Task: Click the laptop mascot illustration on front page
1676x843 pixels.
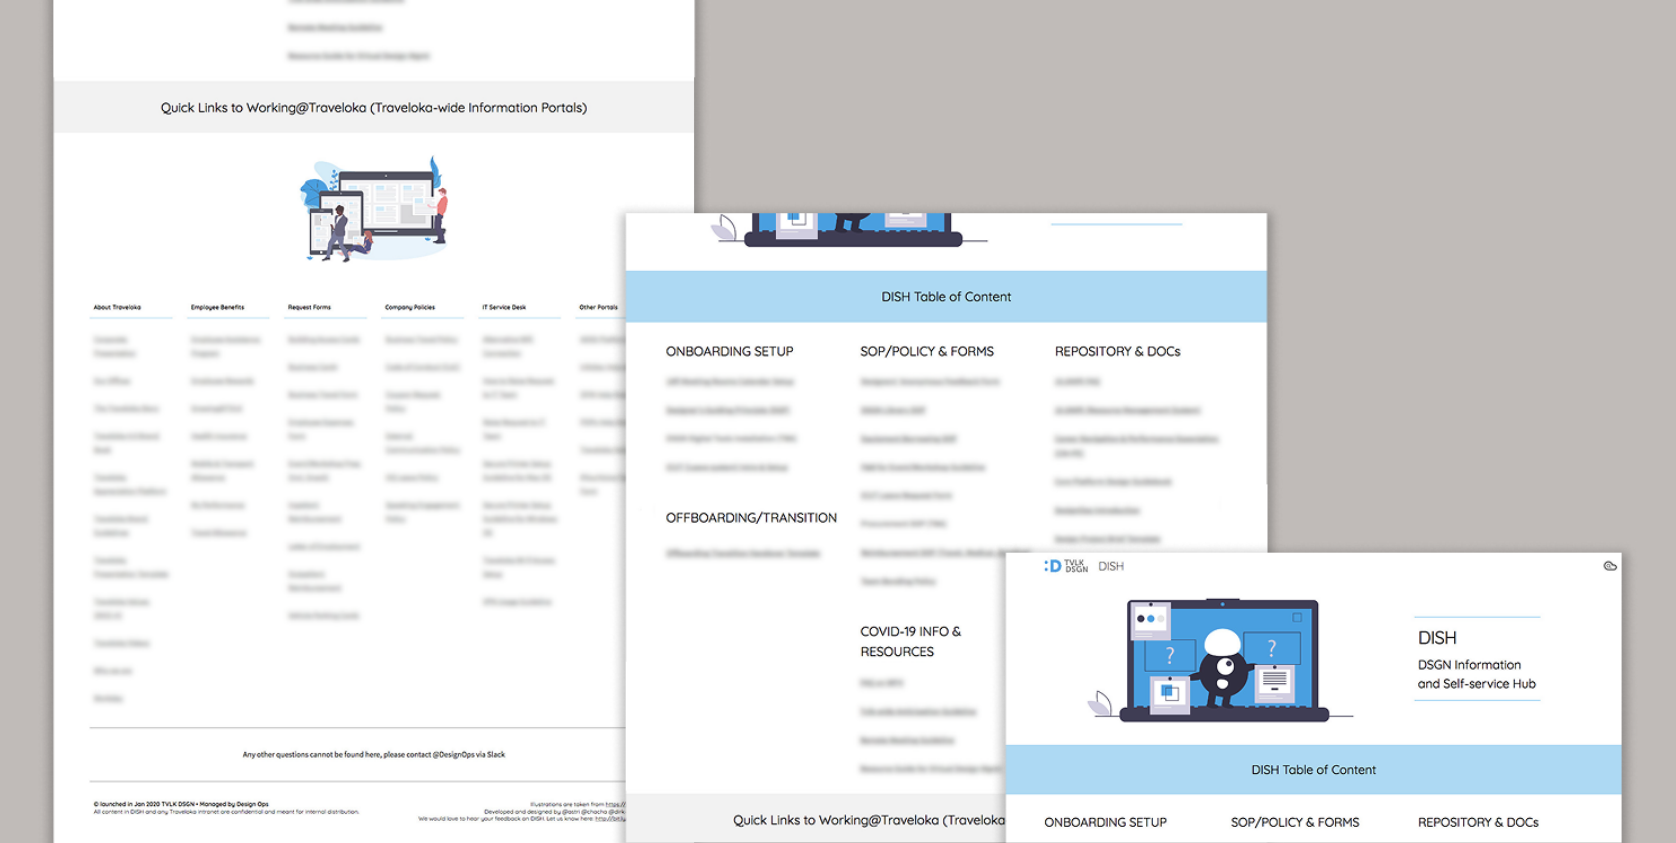Action: [x=1220, y=660]
